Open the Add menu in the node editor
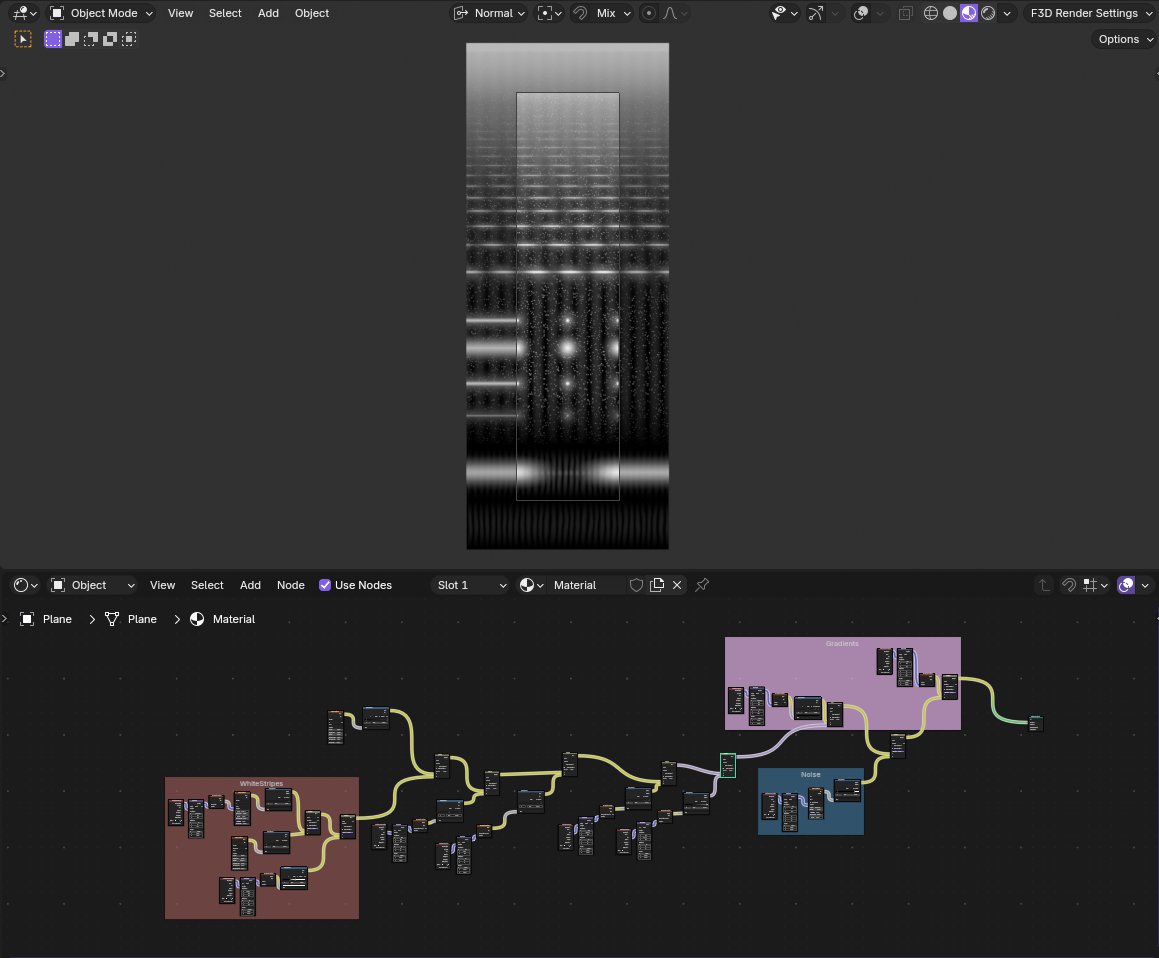The width and height of the screenshot is (1159, 958). (x=250, y=585)
